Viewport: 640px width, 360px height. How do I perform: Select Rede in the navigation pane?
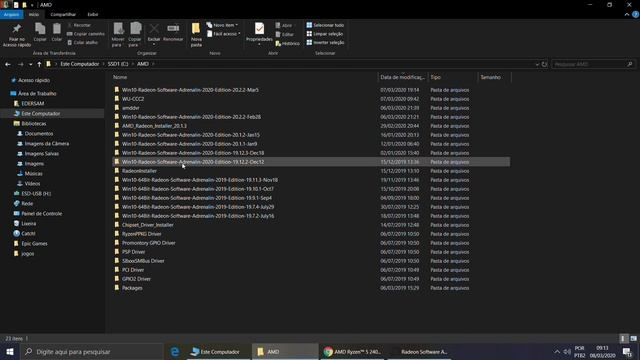point(27,203)
